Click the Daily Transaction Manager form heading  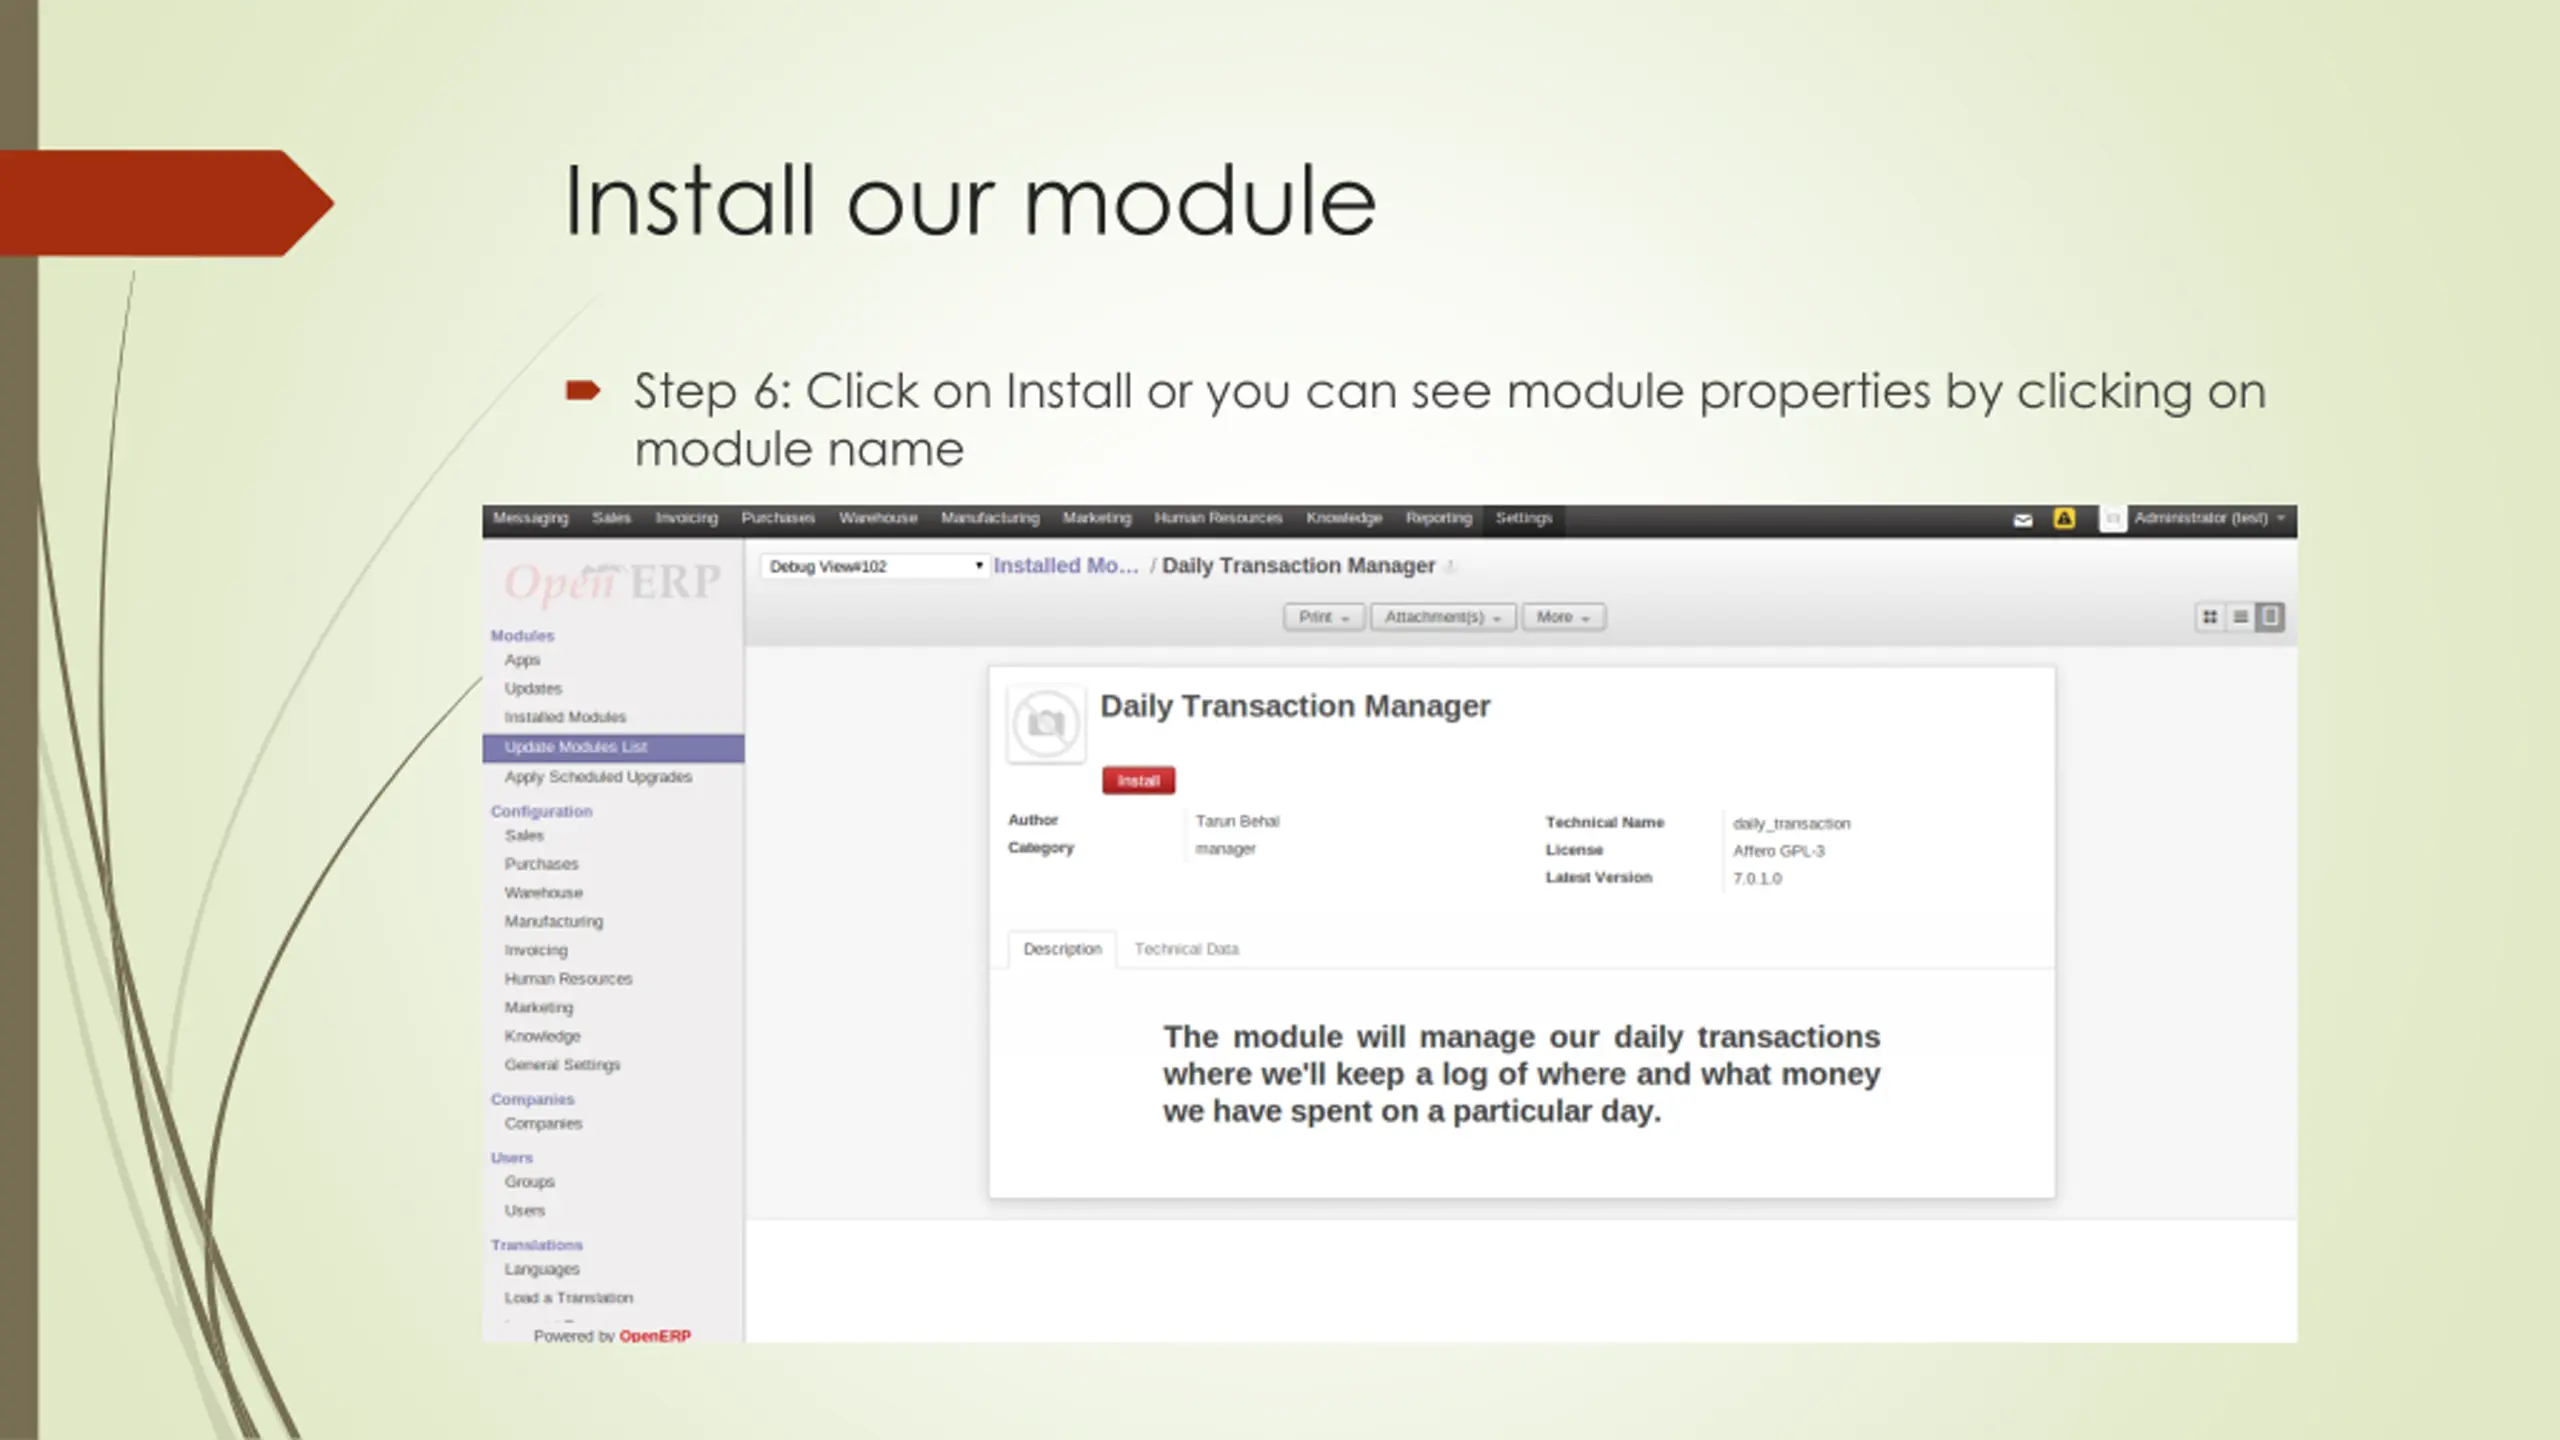point(1295,706)
